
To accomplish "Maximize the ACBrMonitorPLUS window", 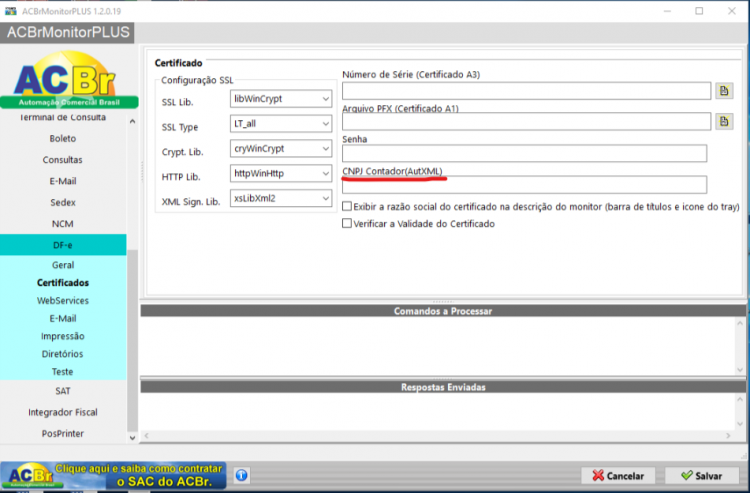I will pos(699,11).
